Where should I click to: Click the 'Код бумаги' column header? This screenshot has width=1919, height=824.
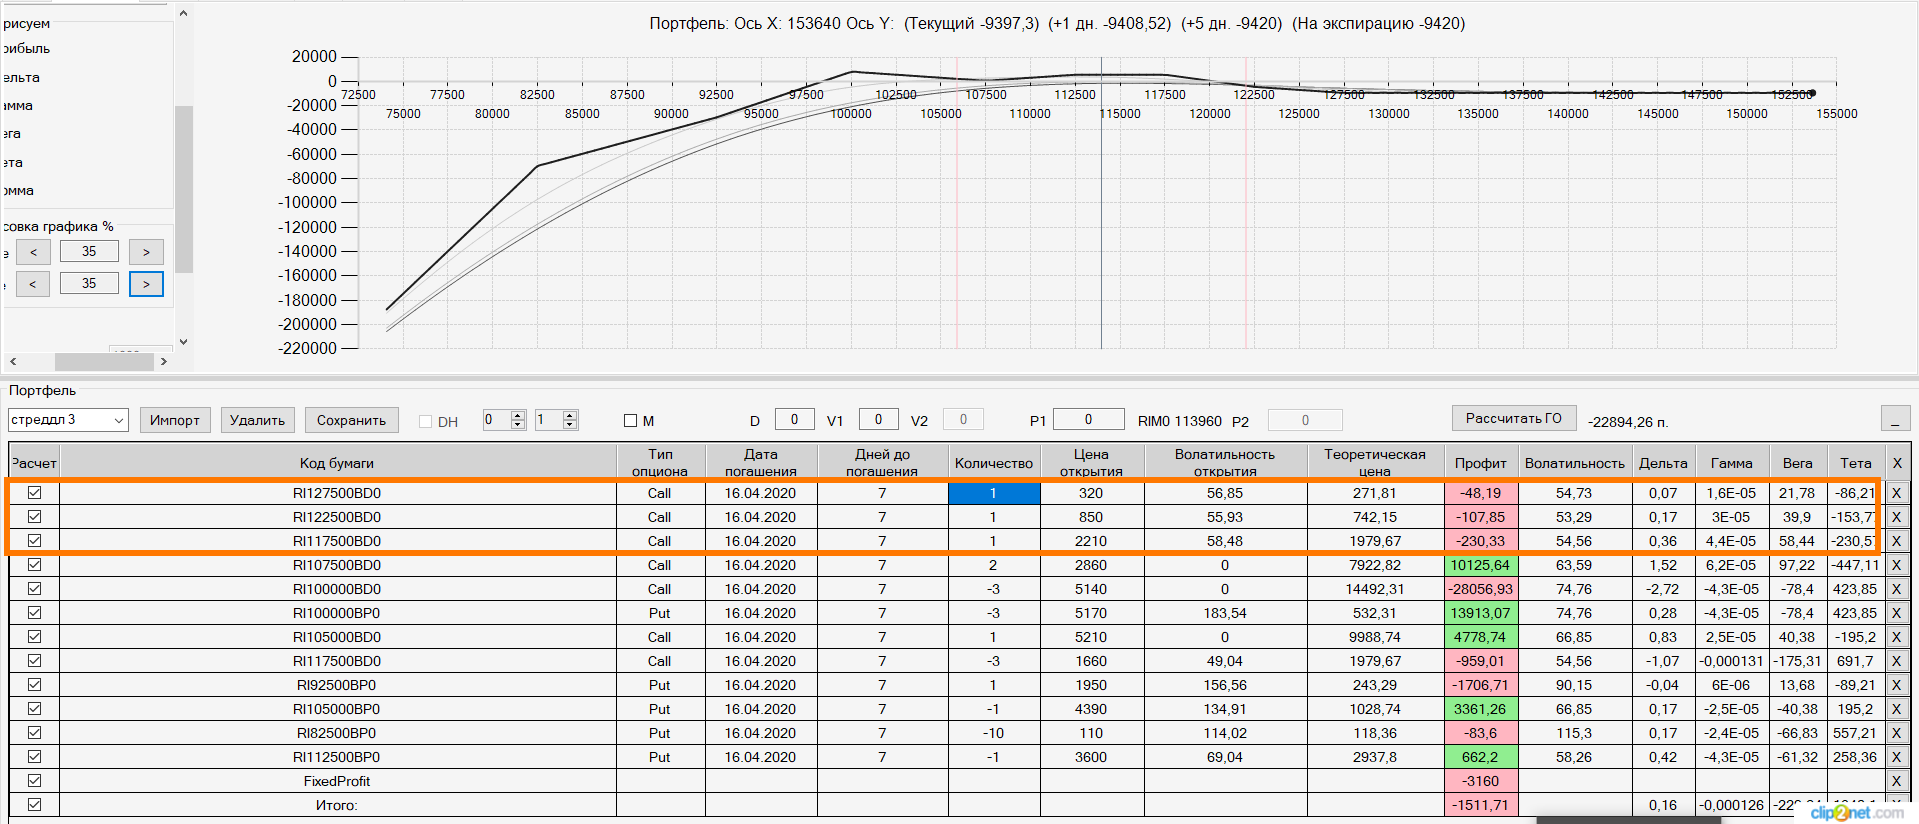[x=337, y=463]
